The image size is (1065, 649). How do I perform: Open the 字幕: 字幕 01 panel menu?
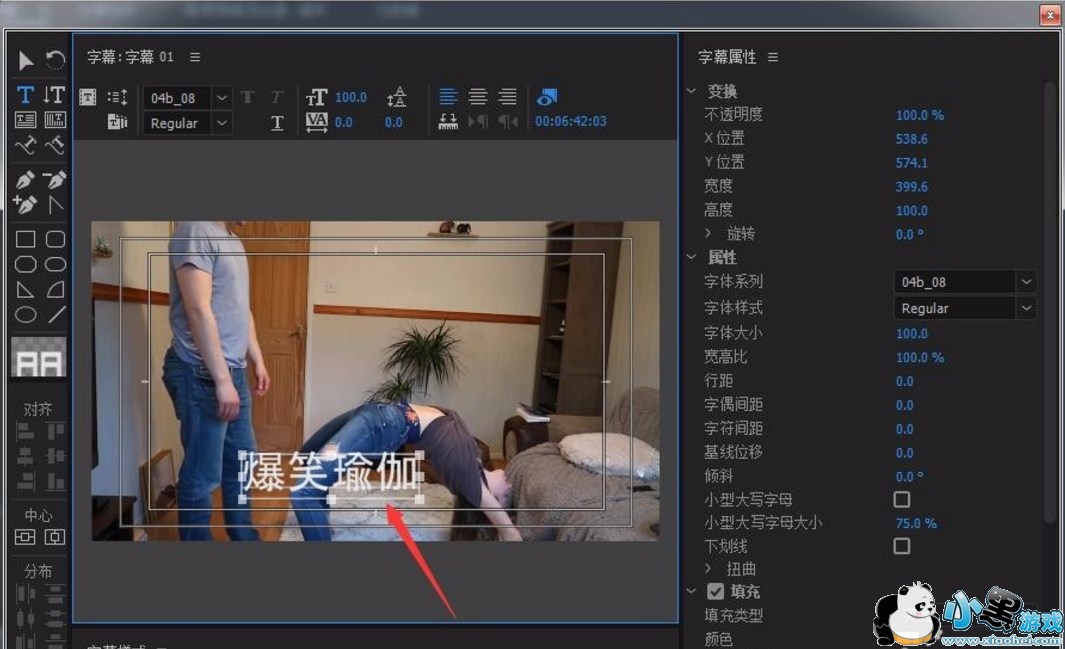click(x=195, y=58)
